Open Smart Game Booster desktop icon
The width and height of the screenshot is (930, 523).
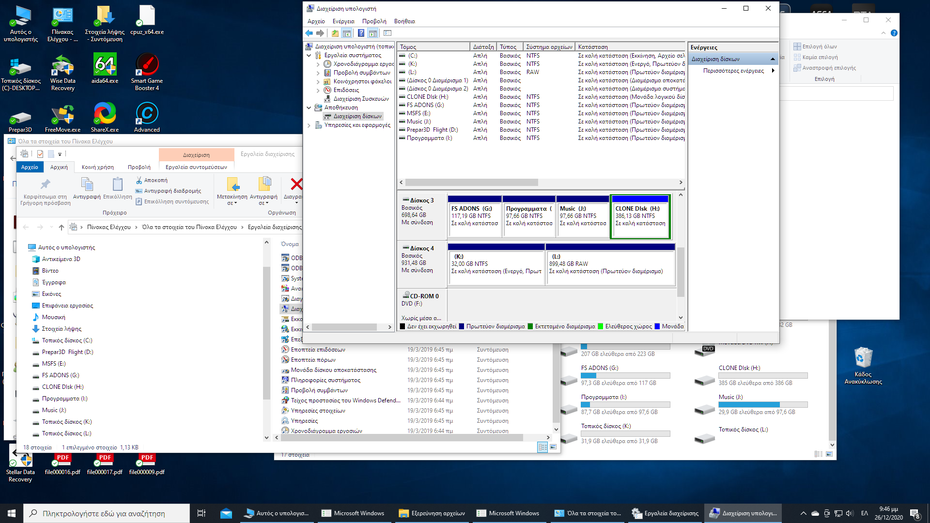click(147, 66)
